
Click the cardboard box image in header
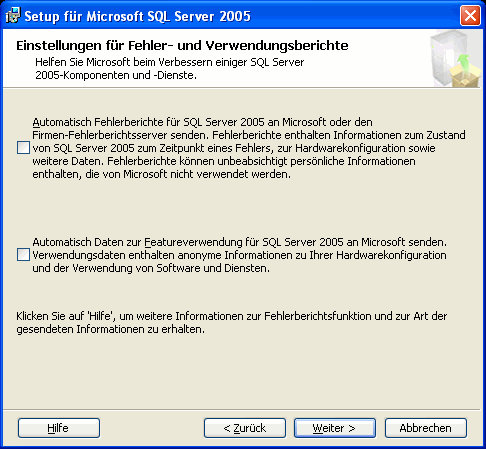coord(466,76)
